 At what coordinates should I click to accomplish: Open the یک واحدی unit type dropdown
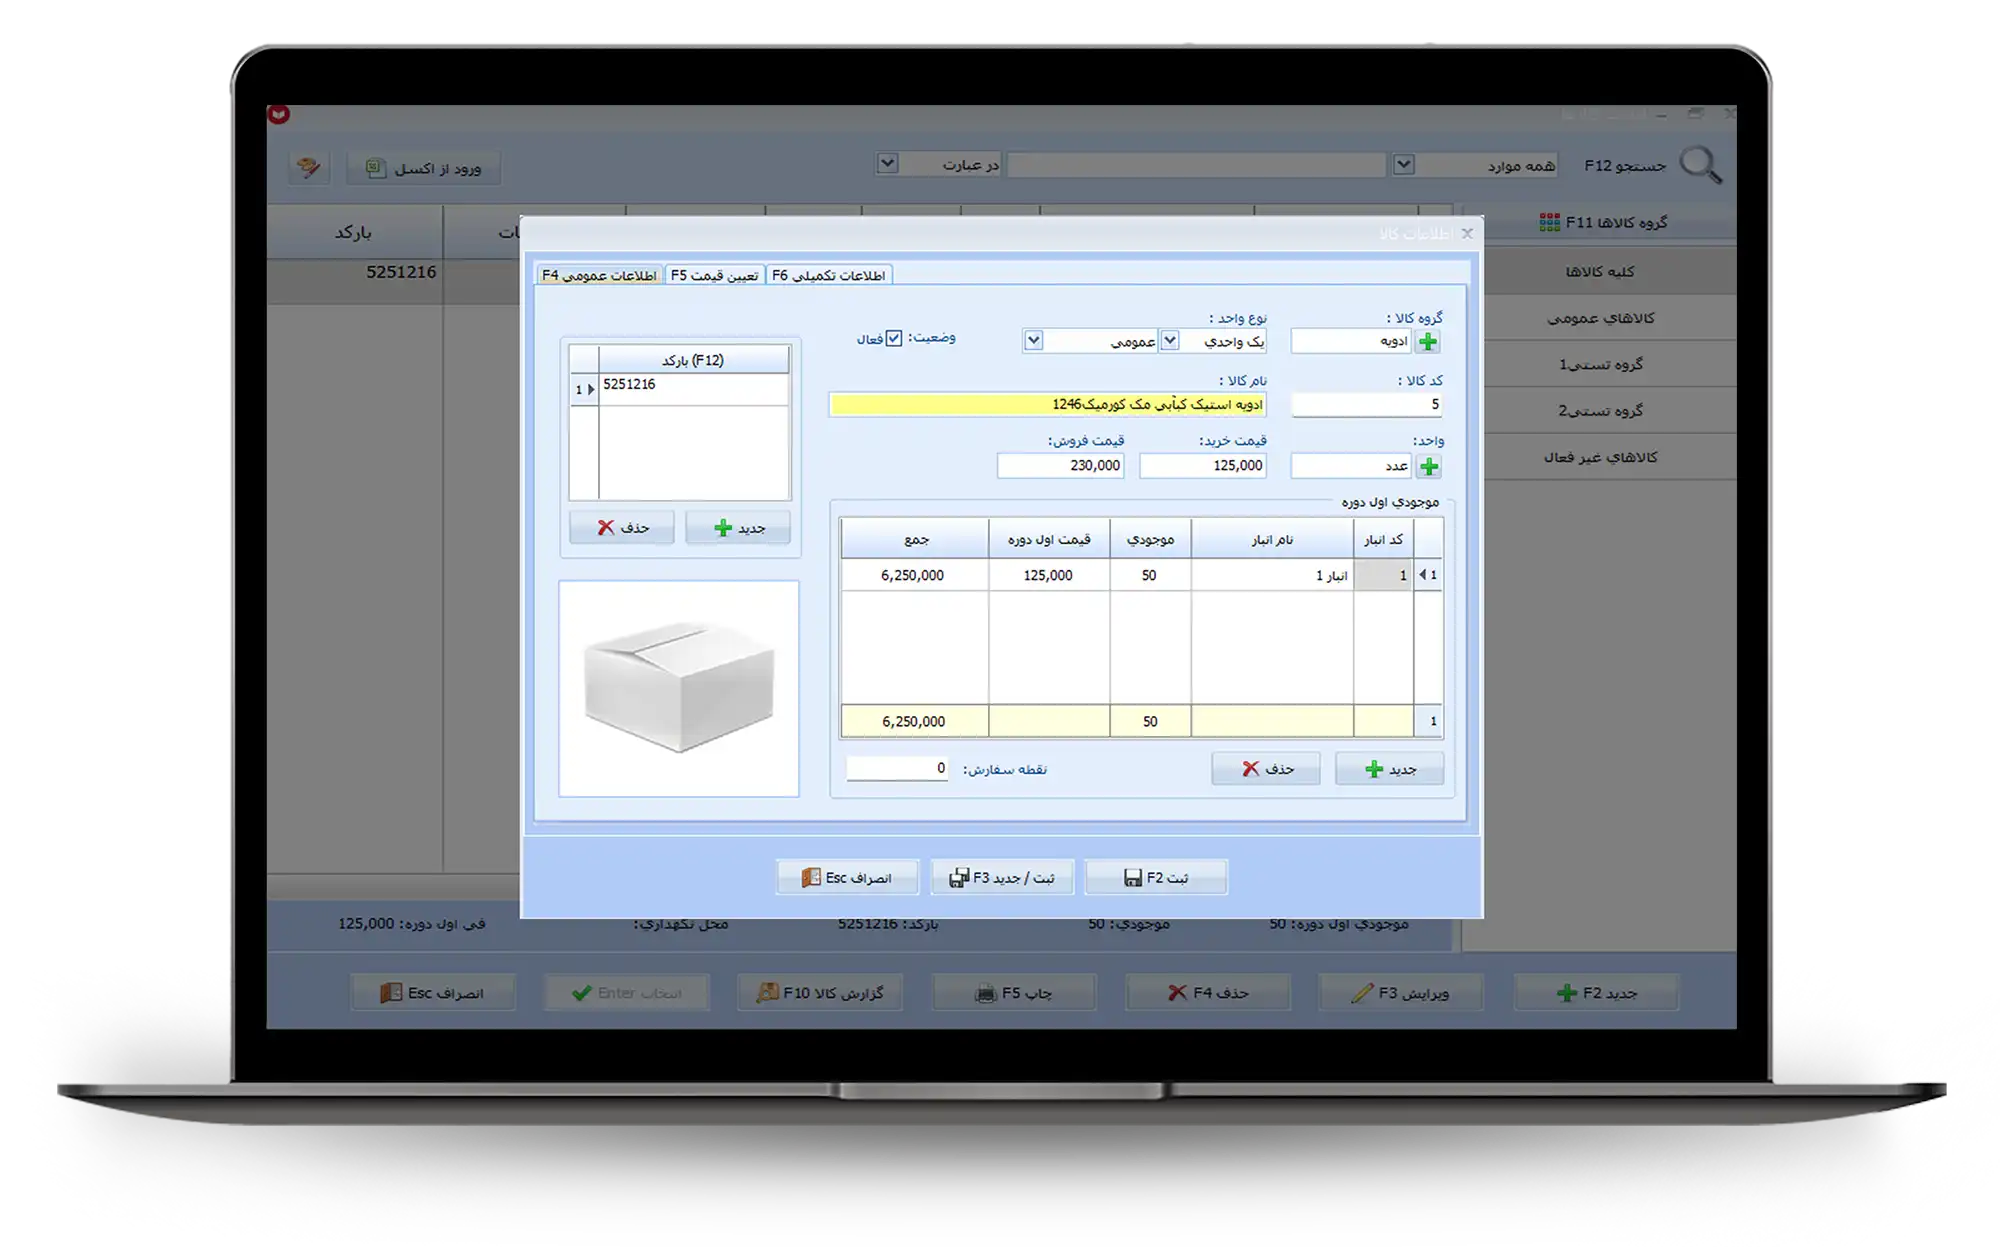click(x=1169, y=341)
